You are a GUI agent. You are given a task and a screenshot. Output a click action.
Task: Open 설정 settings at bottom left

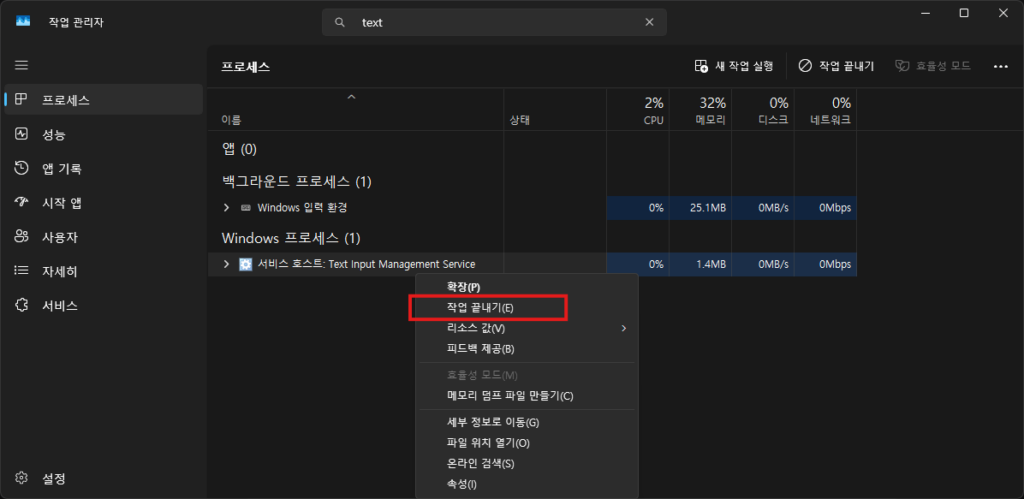point(53,479)
